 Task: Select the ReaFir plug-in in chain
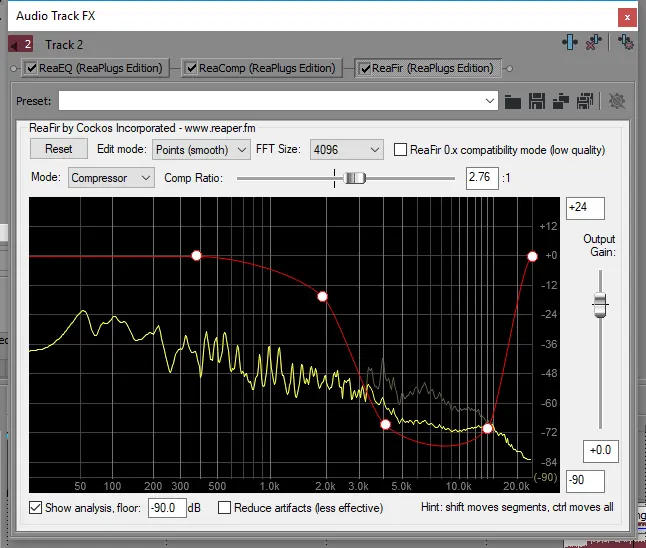[x=432, y=68]
